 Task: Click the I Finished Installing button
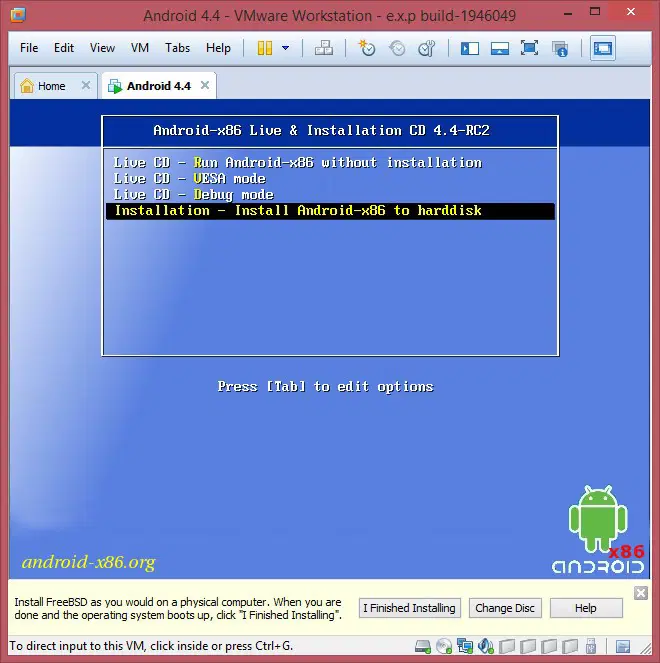(x=410, y=608)
